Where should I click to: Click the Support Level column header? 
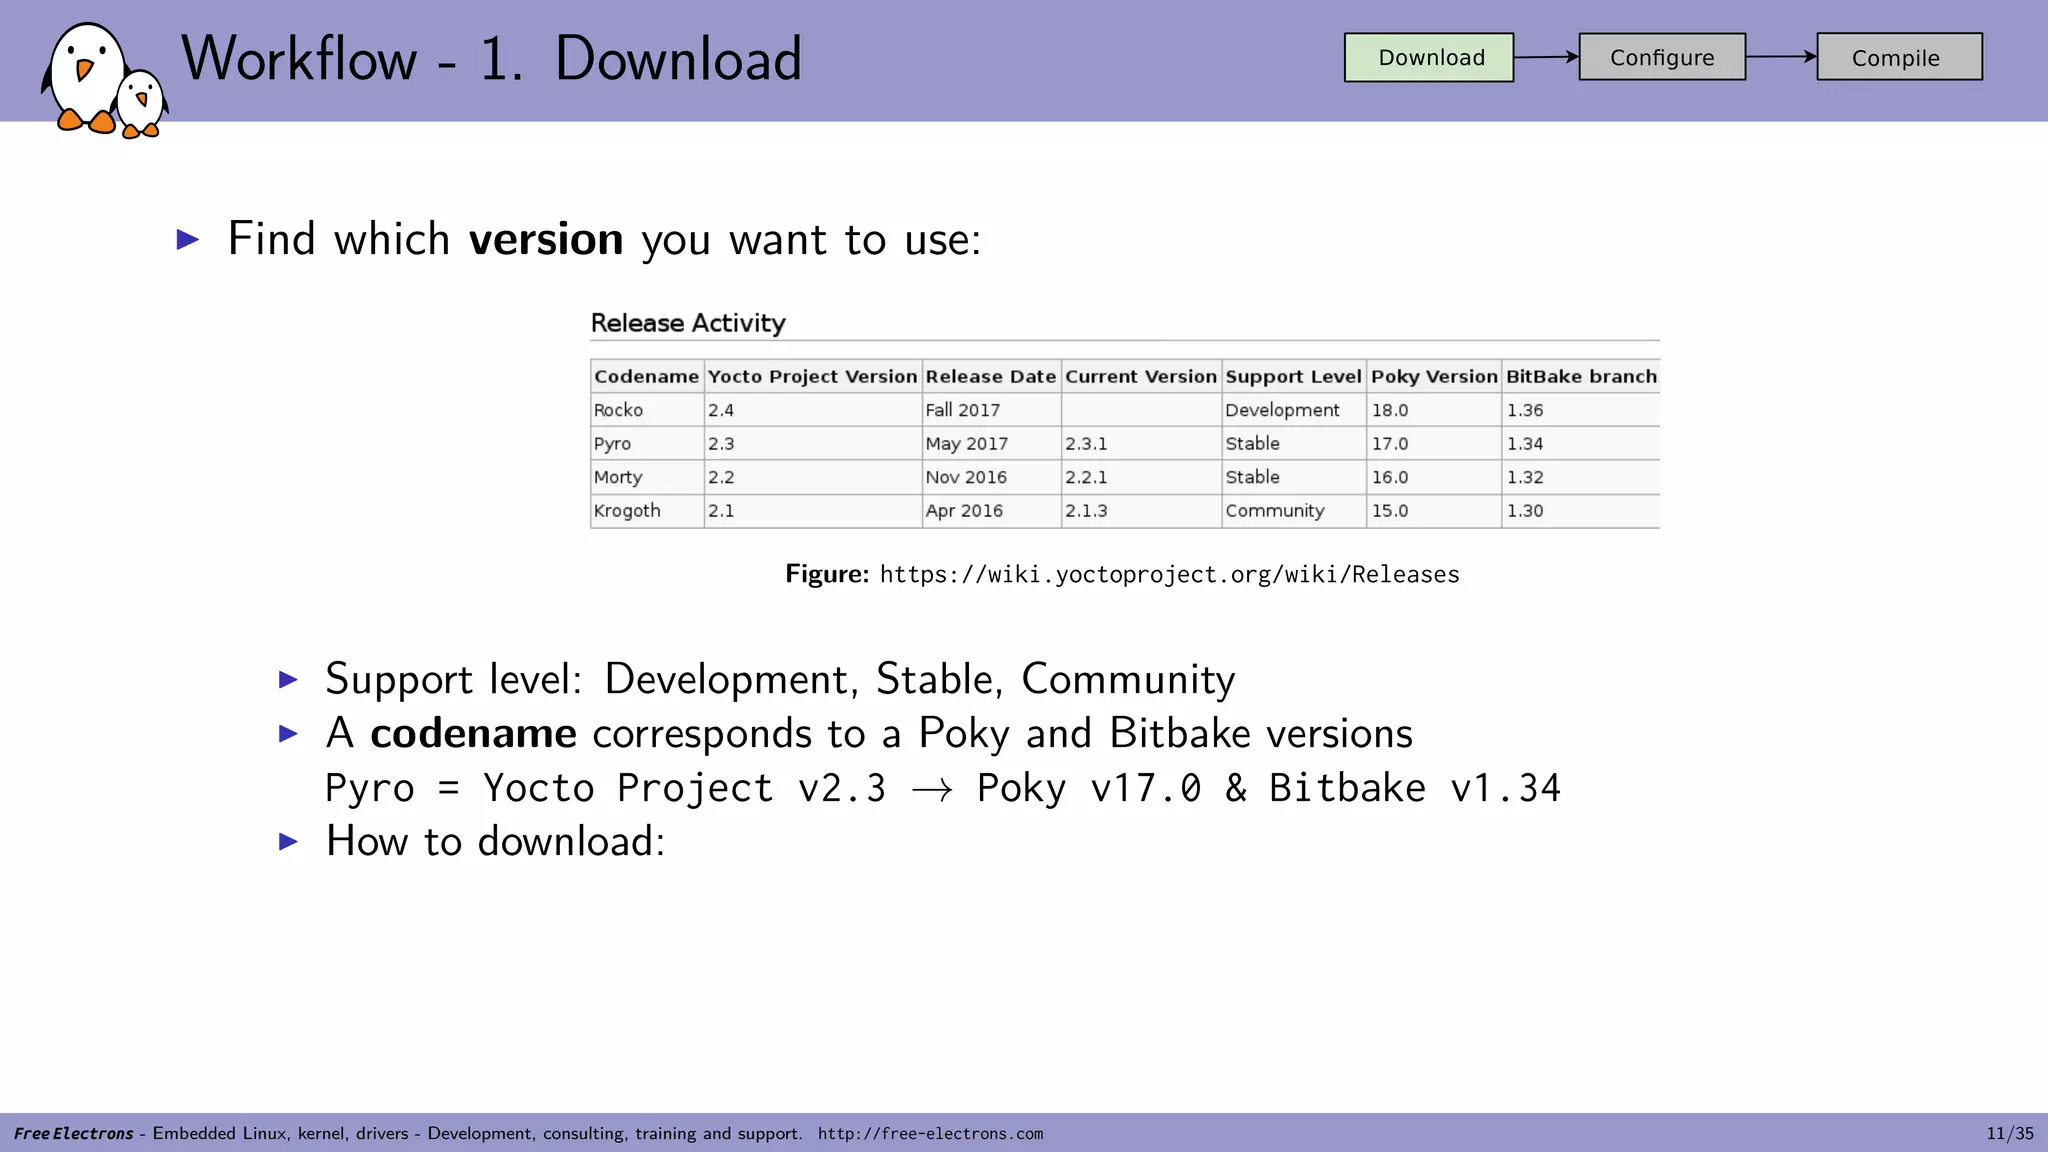coord(1294,376)
